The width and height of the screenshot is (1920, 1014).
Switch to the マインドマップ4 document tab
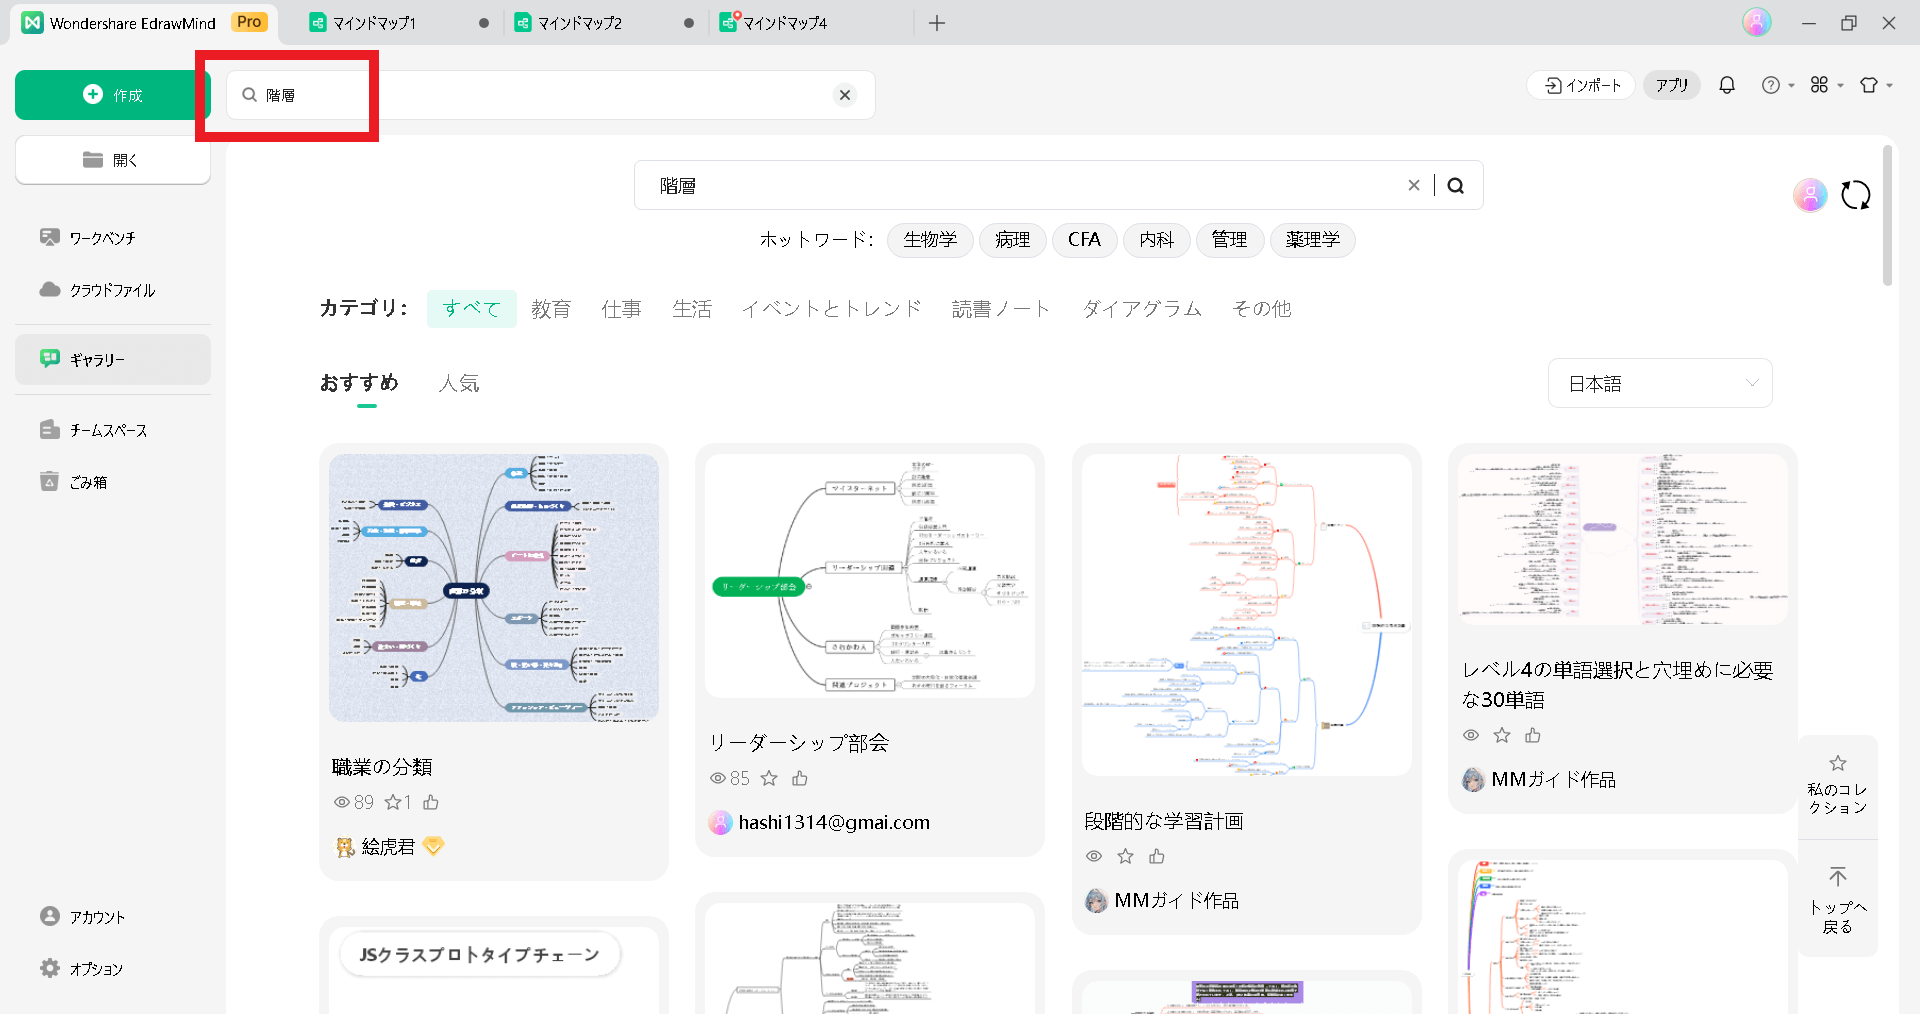[810, 23]
